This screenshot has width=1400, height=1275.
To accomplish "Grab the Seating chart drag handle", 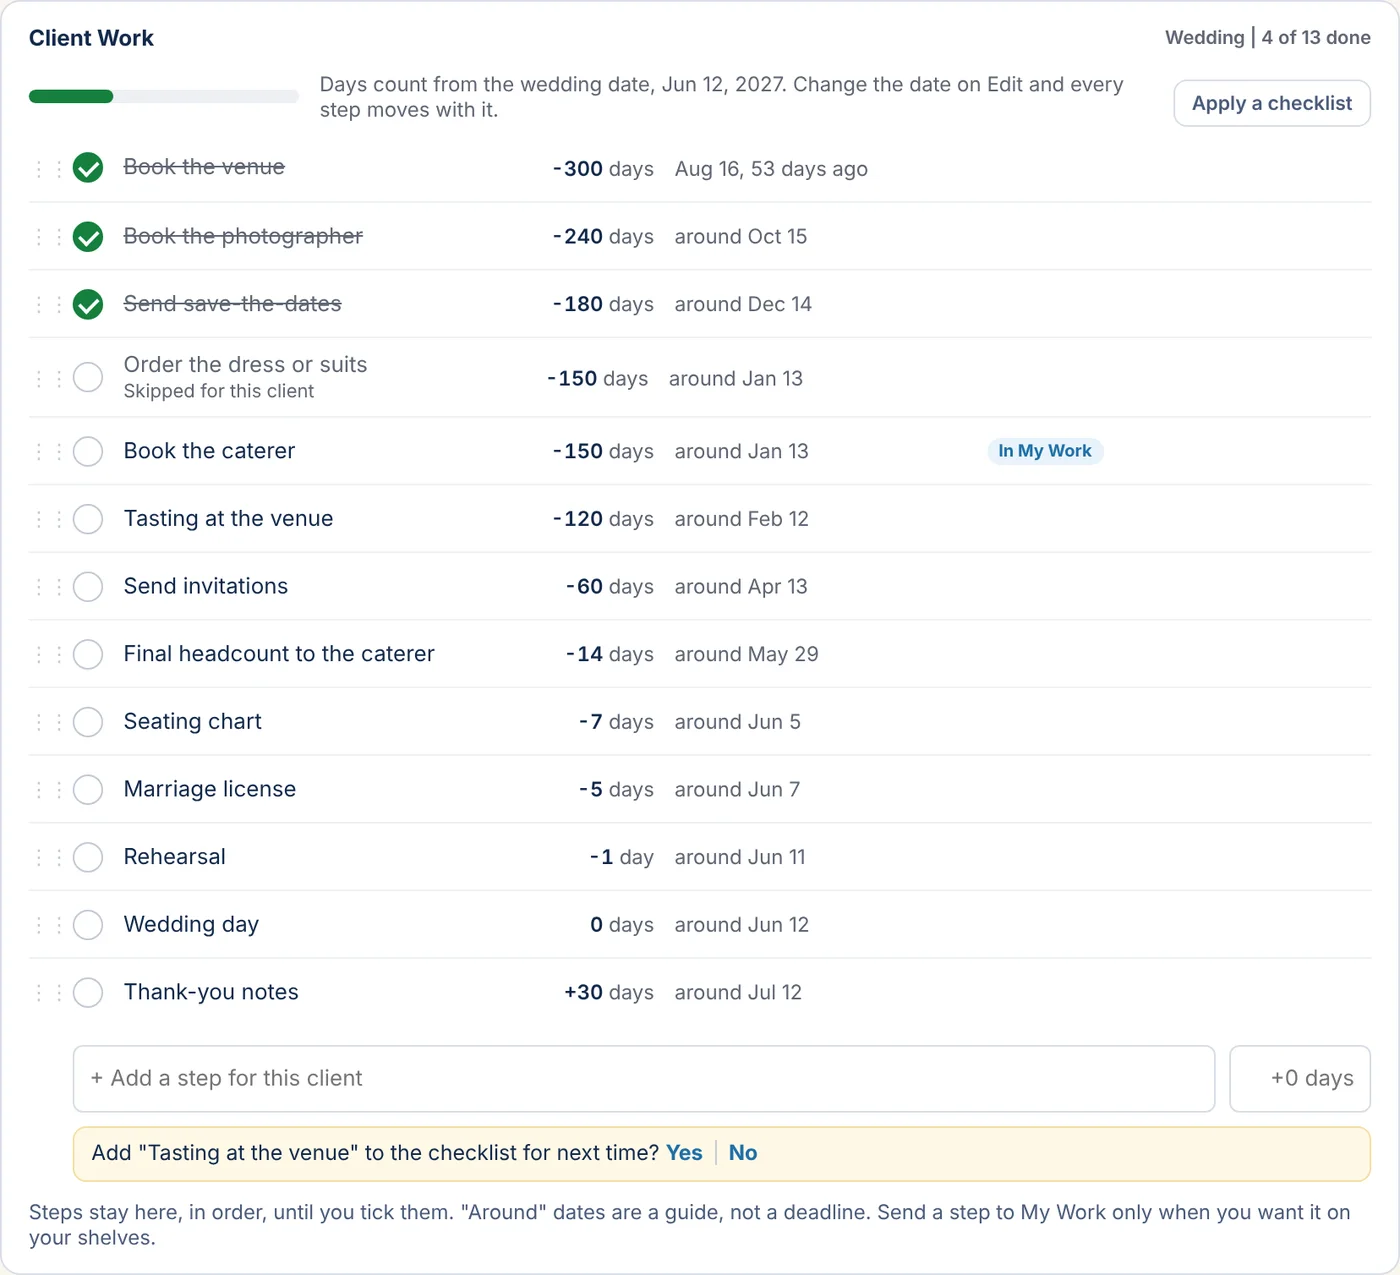I will click(x=49, y=722).
